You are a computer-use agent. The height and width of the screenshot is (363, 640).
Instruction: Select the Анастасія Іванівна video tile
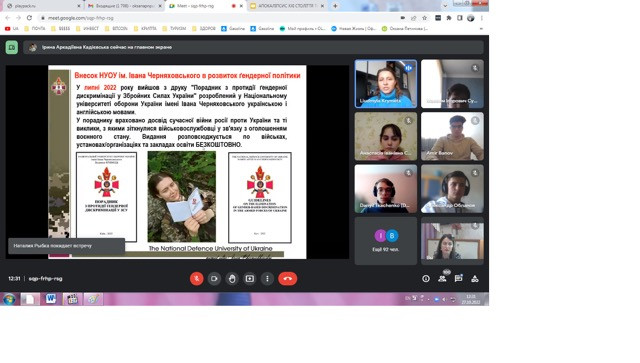[x=386, y=136]
